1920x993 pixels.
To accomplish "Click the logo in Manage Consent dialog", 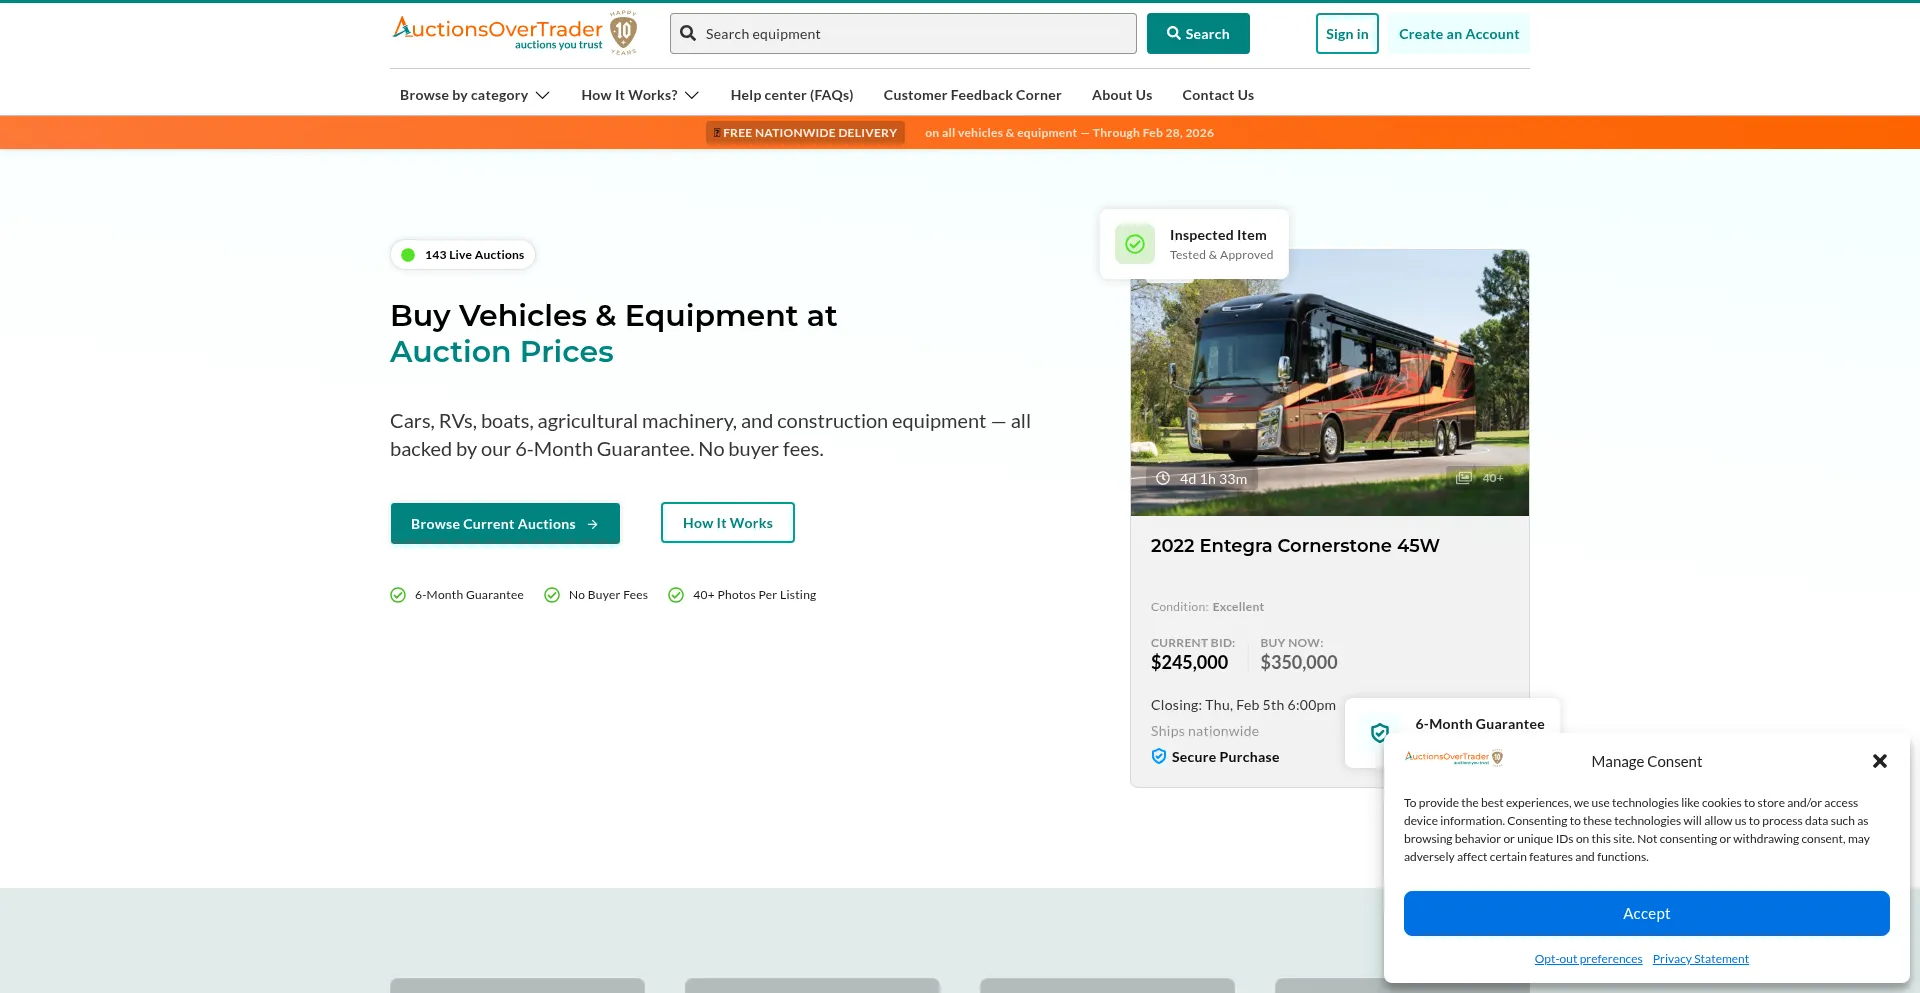I will coord(1454,758).
